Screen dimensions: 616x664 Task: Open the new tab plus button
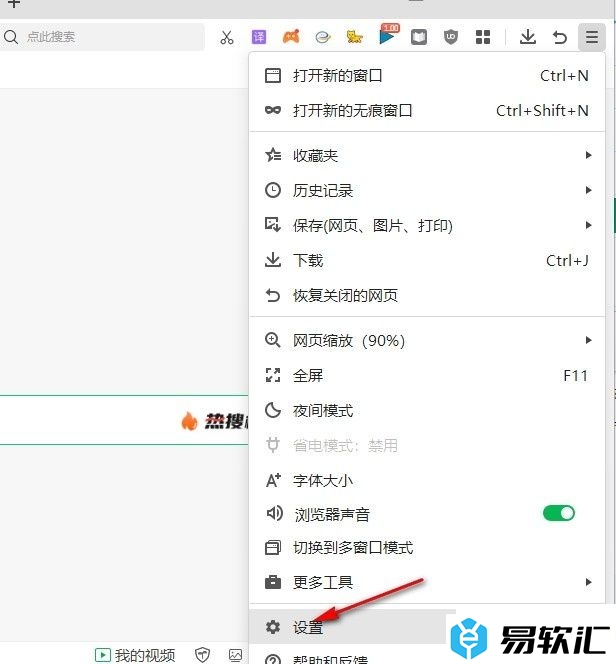pyautogui.click(x=14, y=4)
